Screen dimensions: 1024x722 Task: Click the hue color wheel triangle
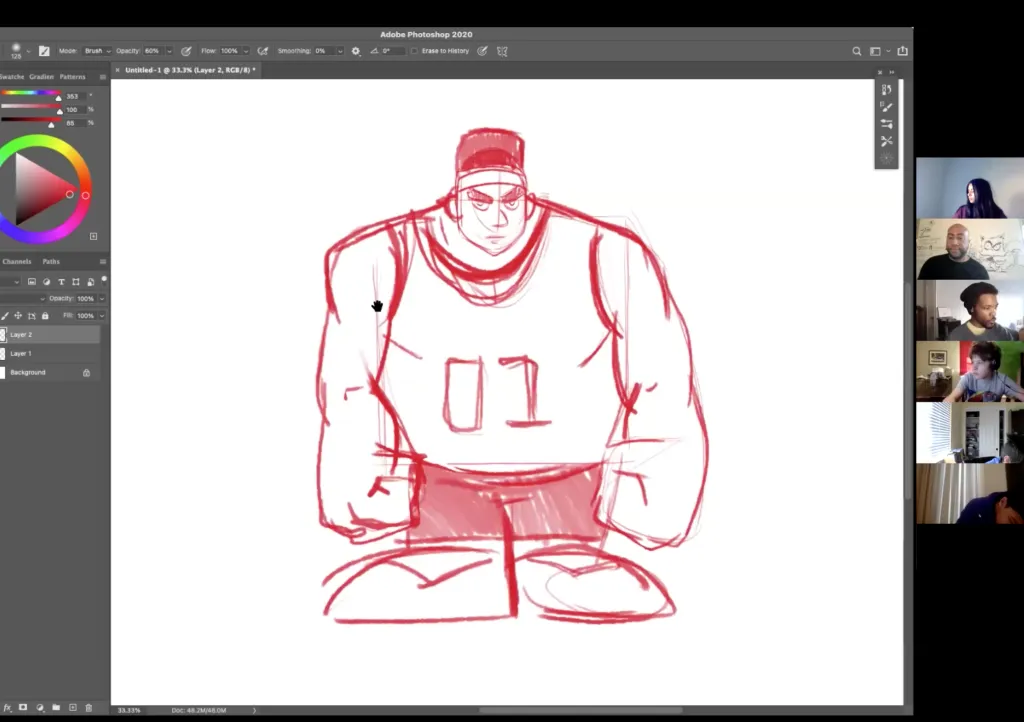pos(38,187)
